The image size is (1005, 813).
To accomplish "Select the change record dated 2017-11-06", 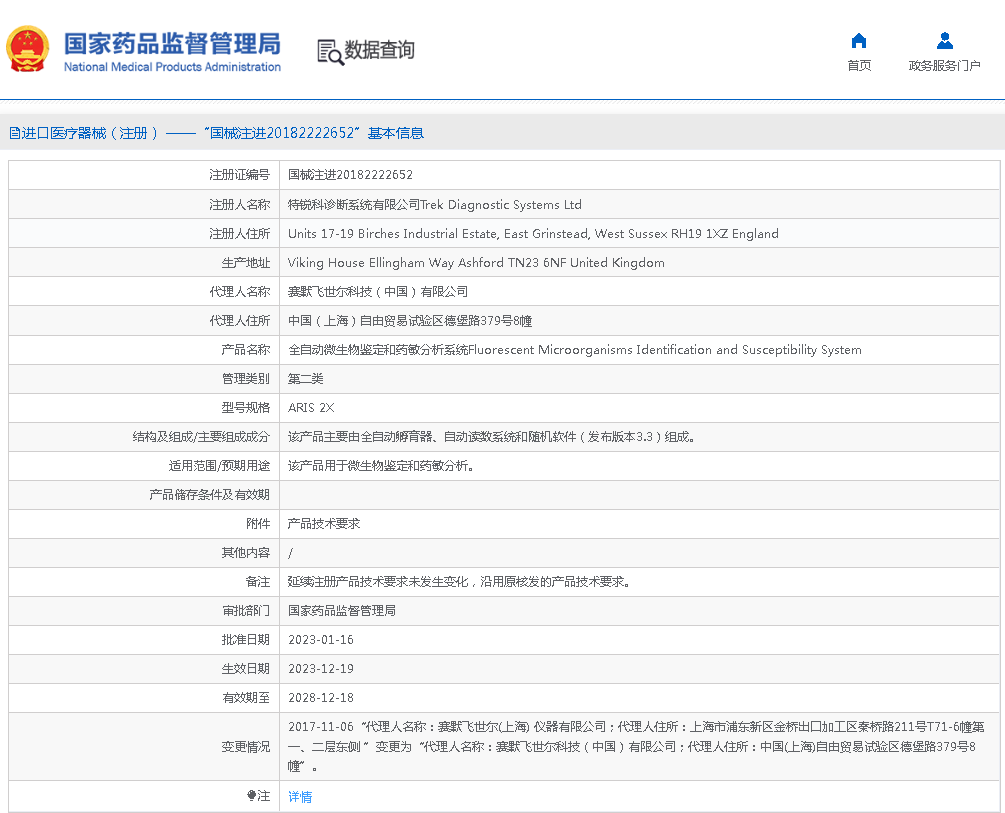I will [x=636, y=746].
